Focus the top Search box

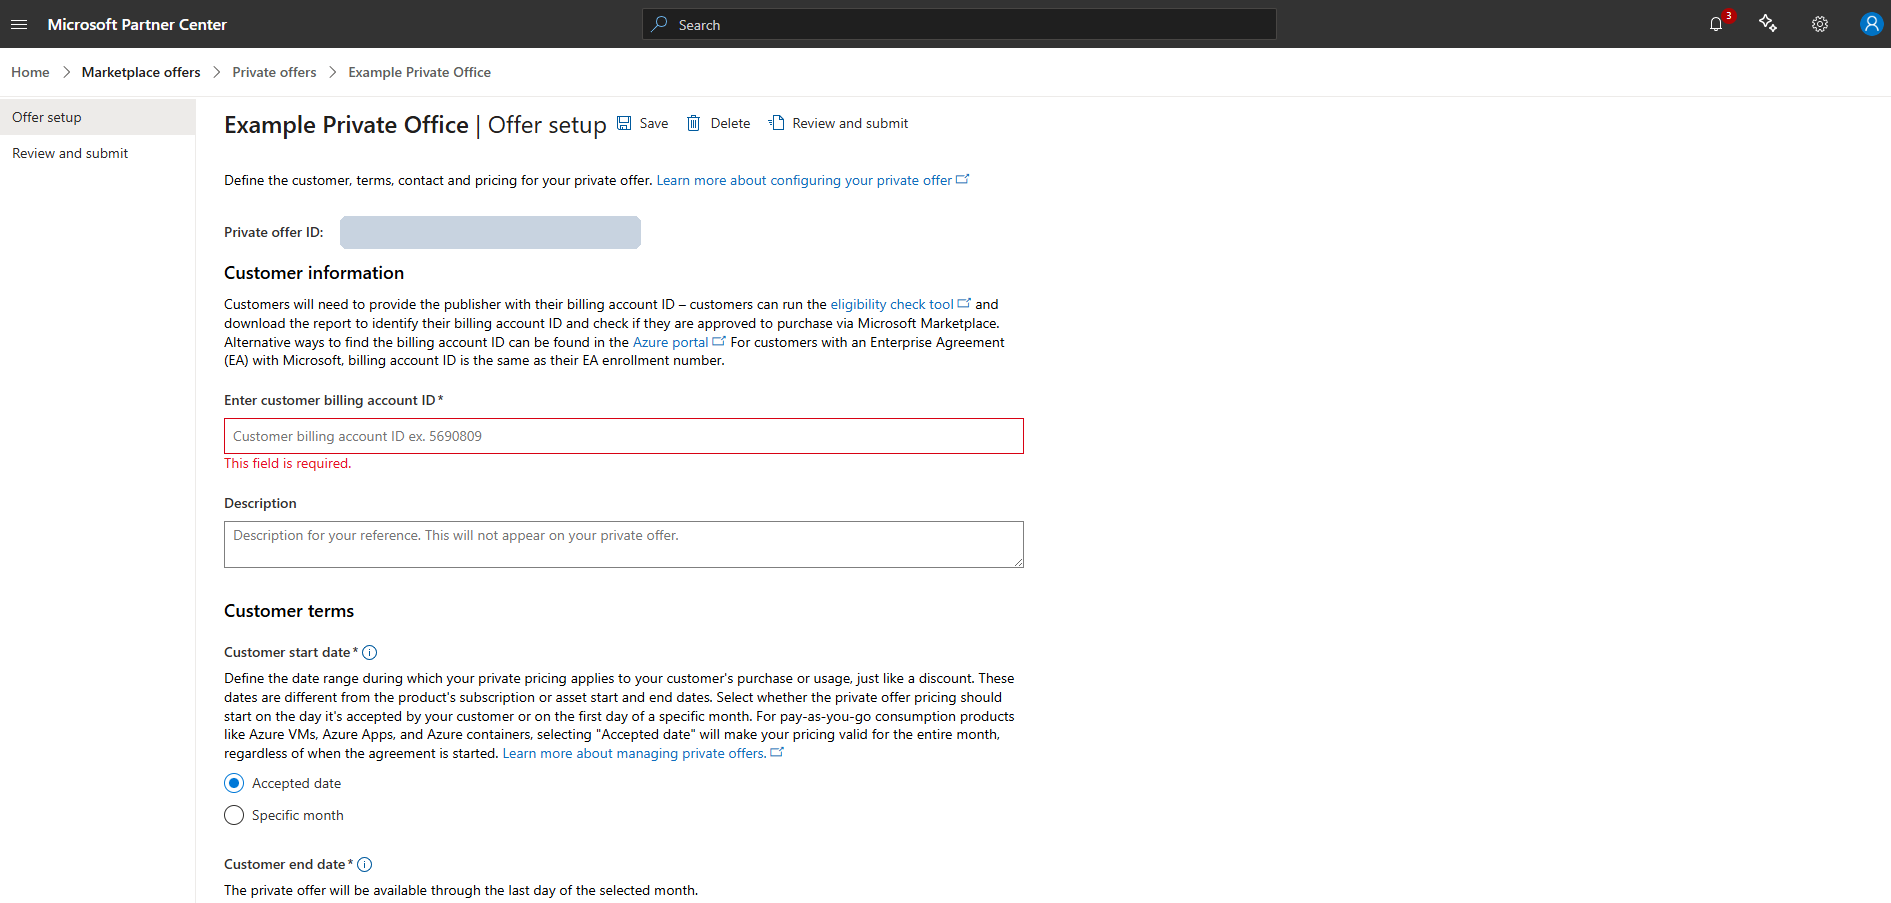pos(959,24)
